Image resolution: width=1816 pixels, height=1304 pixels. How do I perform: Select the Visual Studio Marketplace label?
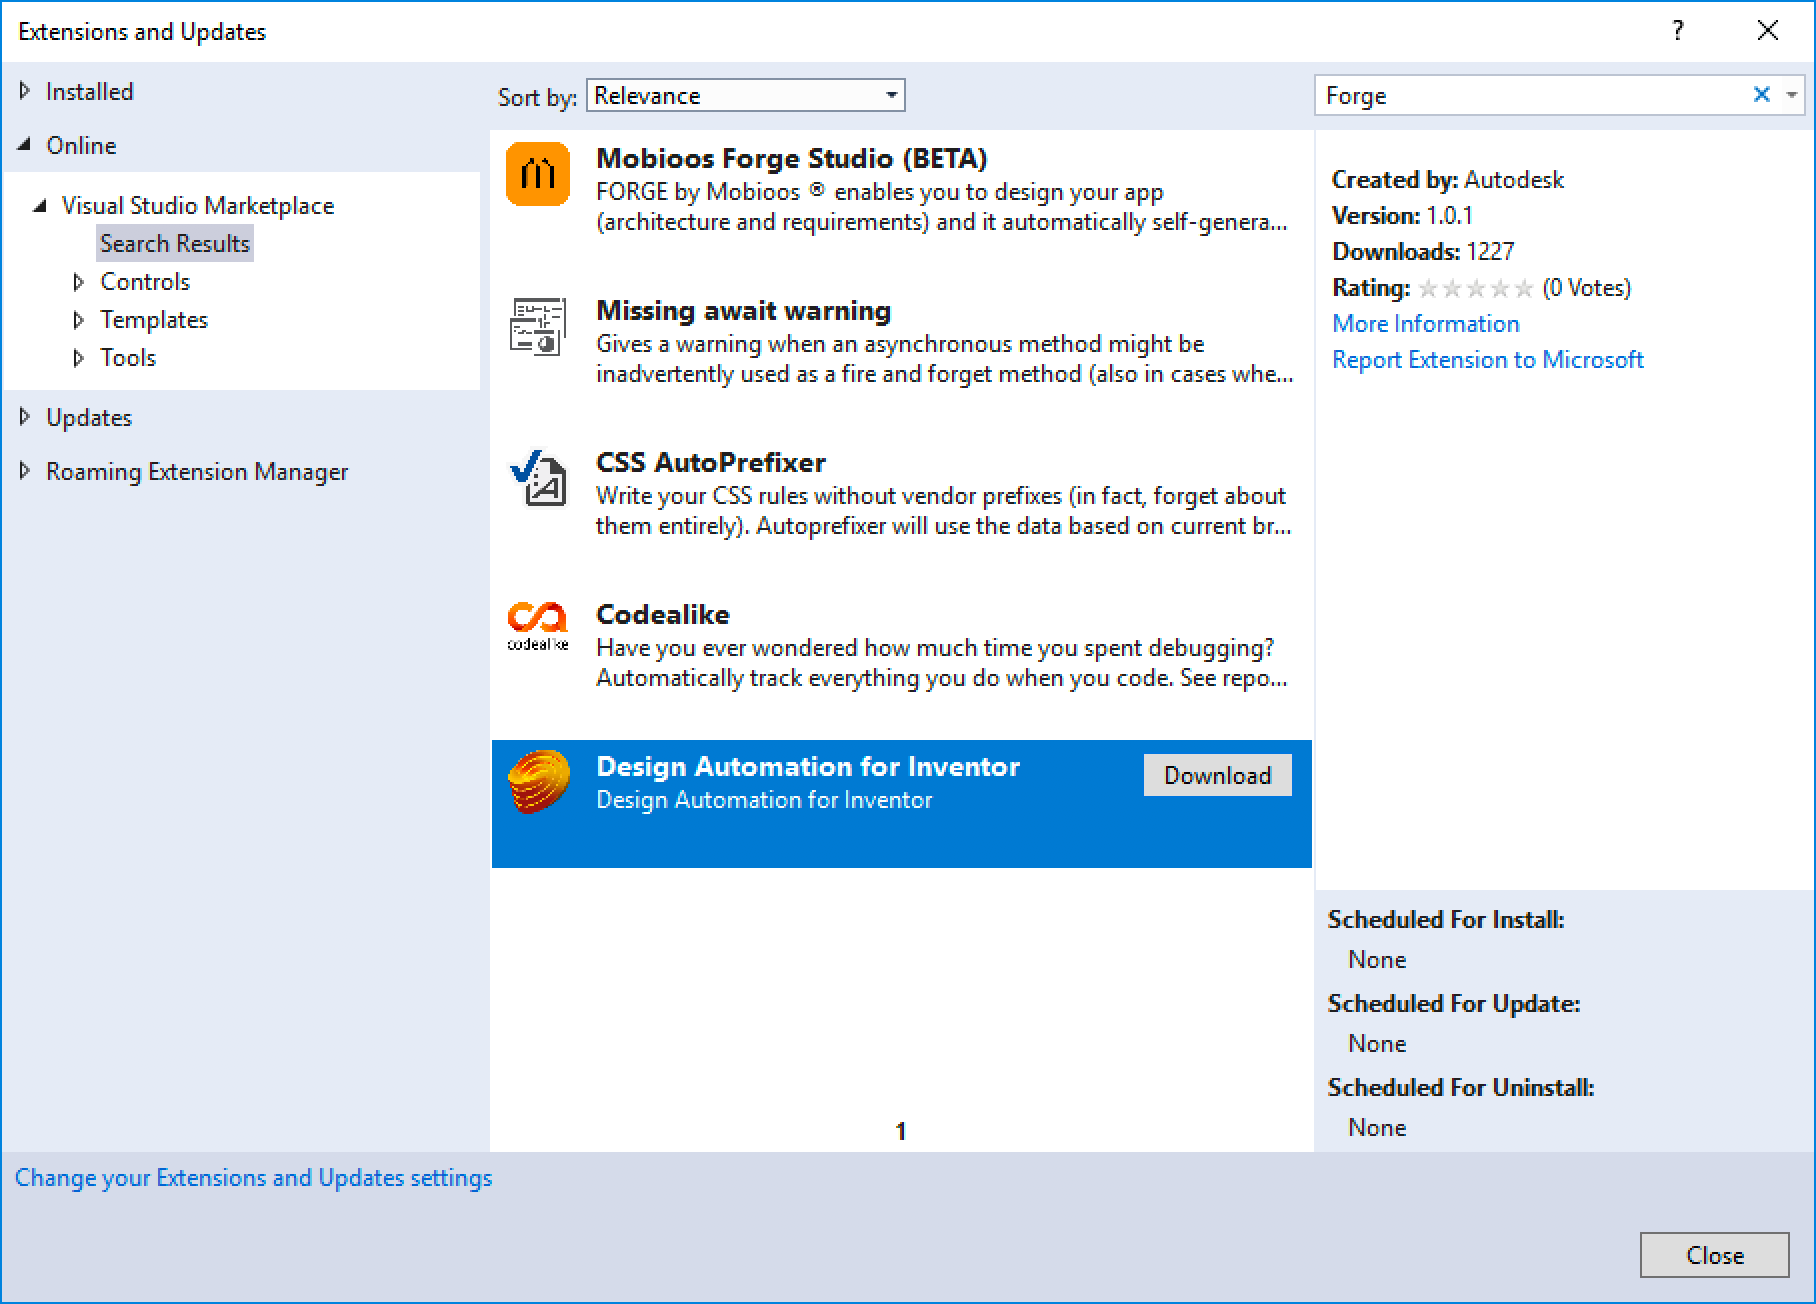[198, 205]
